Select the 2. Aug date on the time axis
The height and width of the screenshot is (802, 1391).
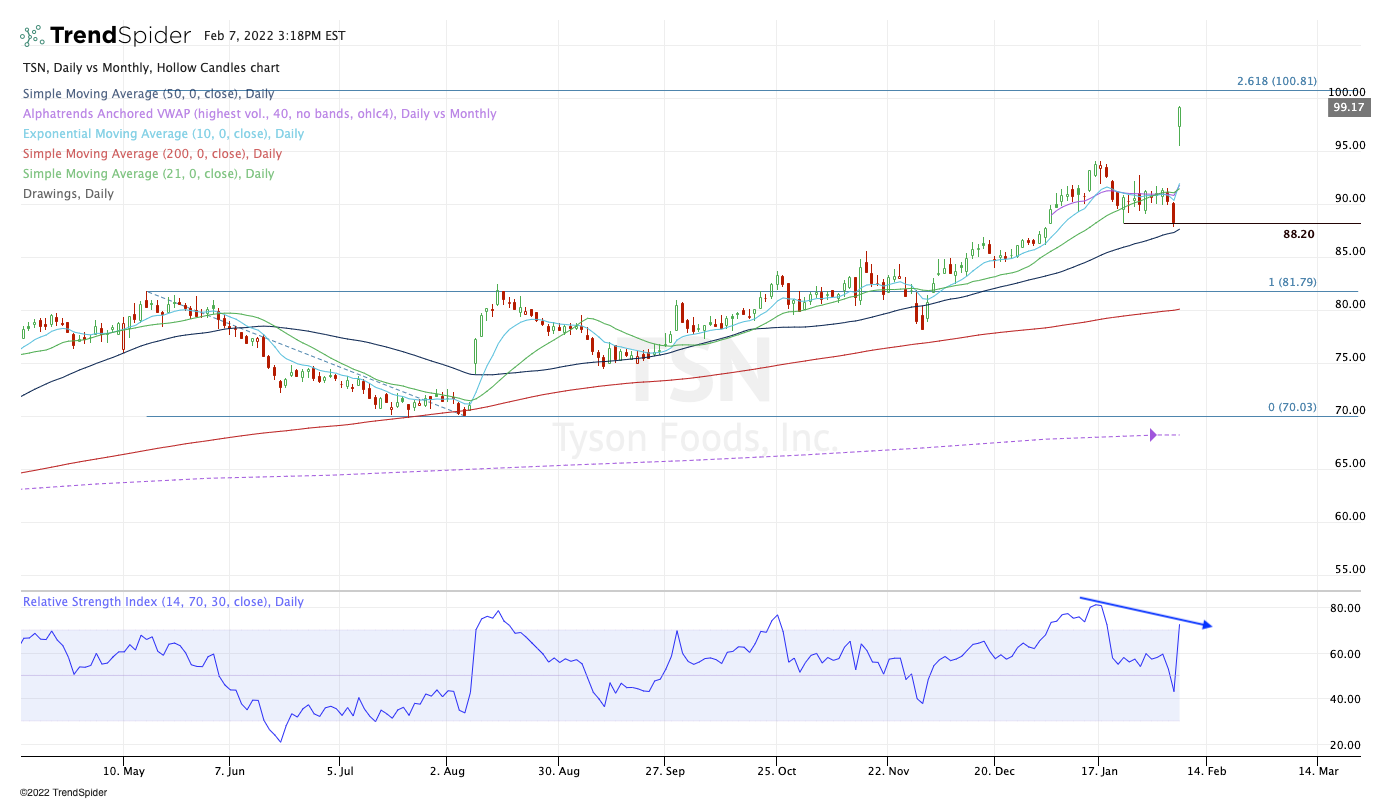pyautogui.click(x=446, y=771)
